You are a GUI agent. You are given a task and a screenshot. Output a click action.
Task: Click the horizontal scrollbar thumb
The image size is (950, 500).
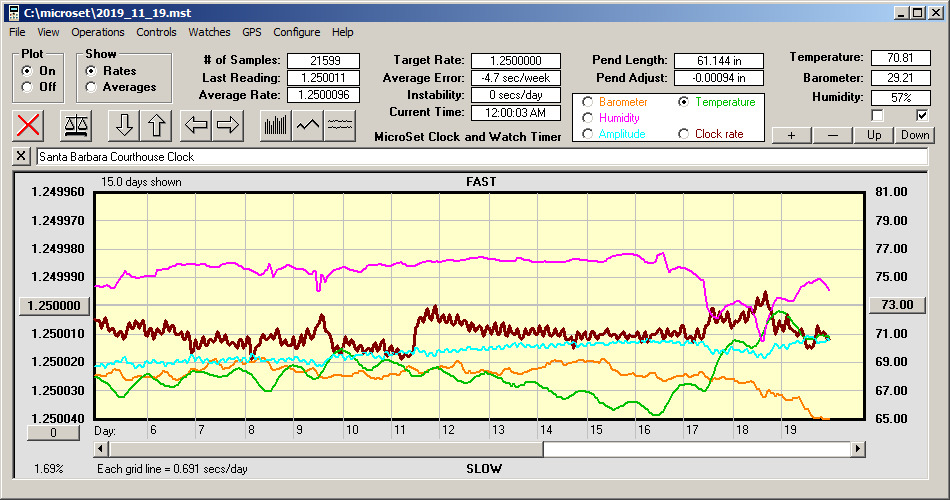point(326,449)
